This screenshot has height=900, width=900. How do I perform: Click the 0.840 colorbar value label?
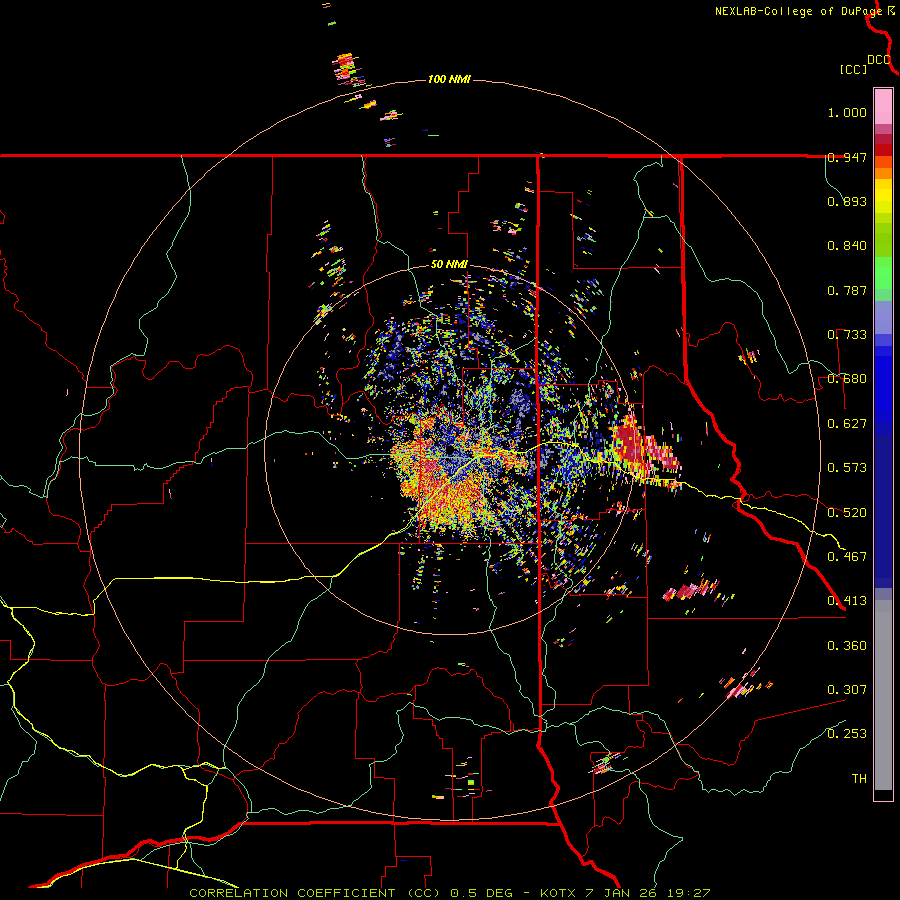847,246
